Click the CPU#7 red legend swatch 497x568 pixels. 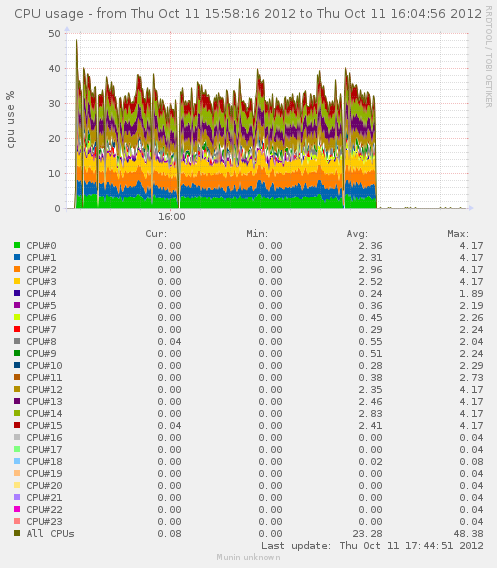17,329
